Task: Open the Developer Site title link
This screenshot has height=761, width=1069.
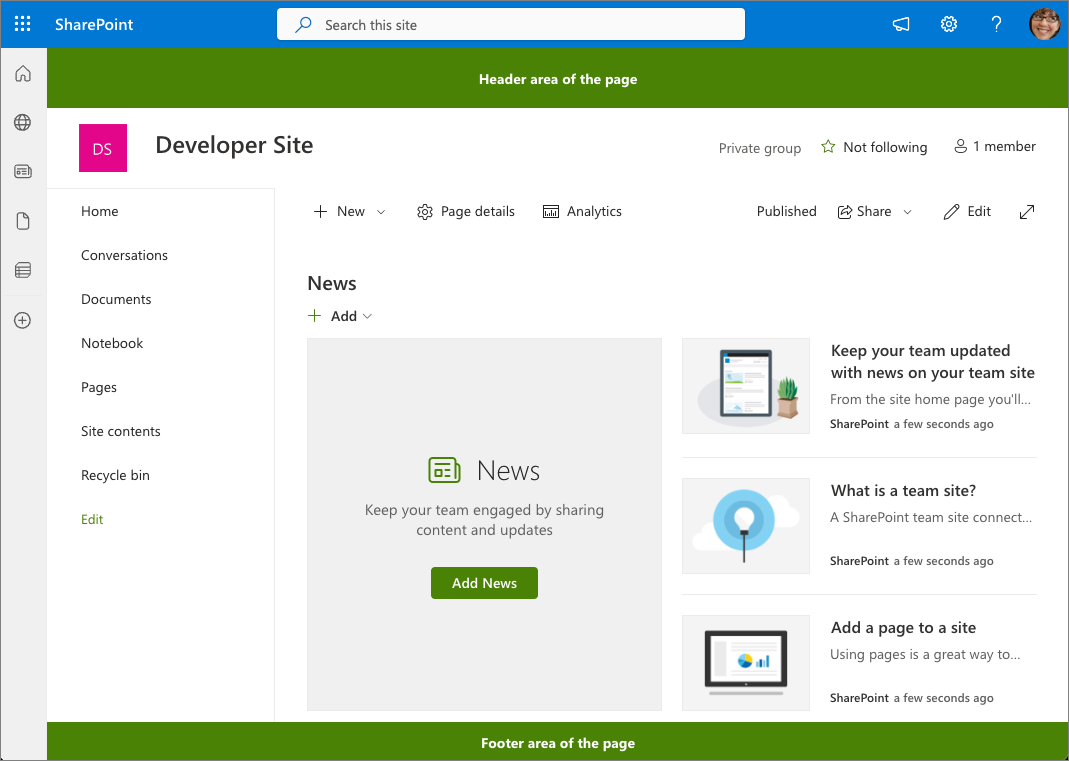Action: [x=234, y=145]
